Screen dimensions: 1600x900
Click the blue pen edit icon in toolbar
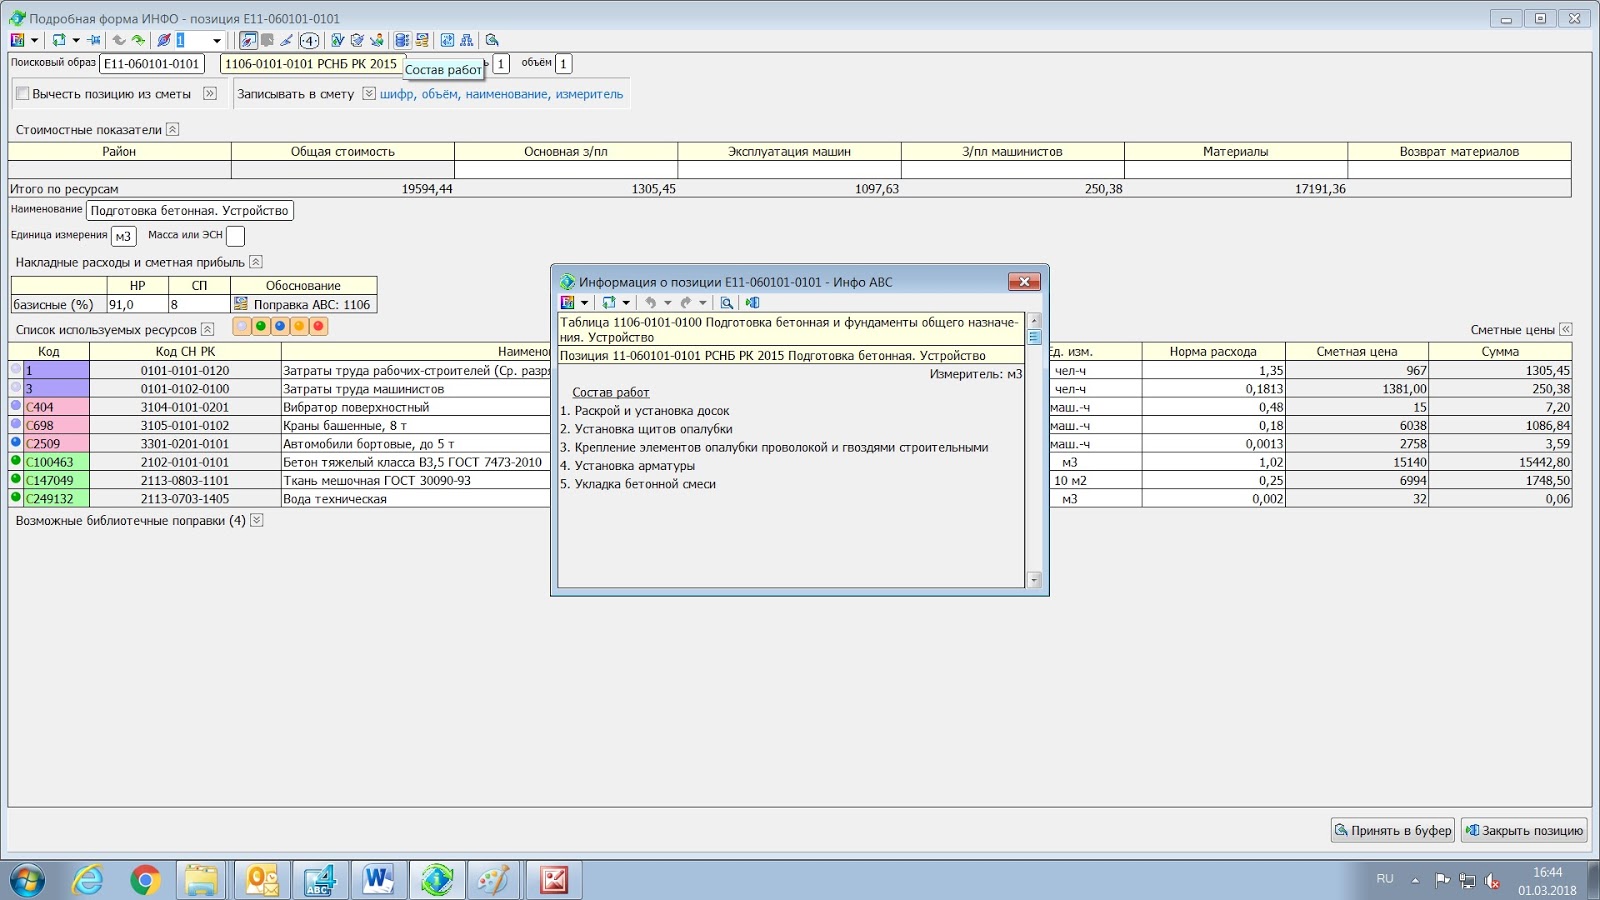coord(286,40)
